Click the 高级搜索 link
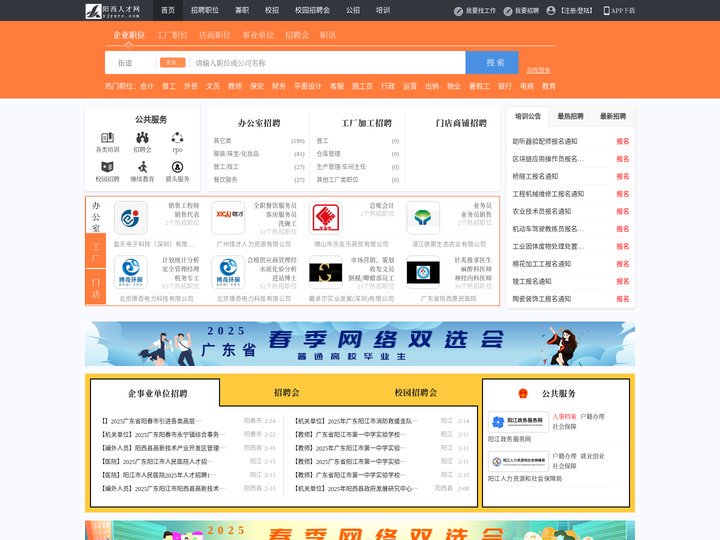Image resolution: width=720 pixels, height=540 pixels. coord(538,70)
